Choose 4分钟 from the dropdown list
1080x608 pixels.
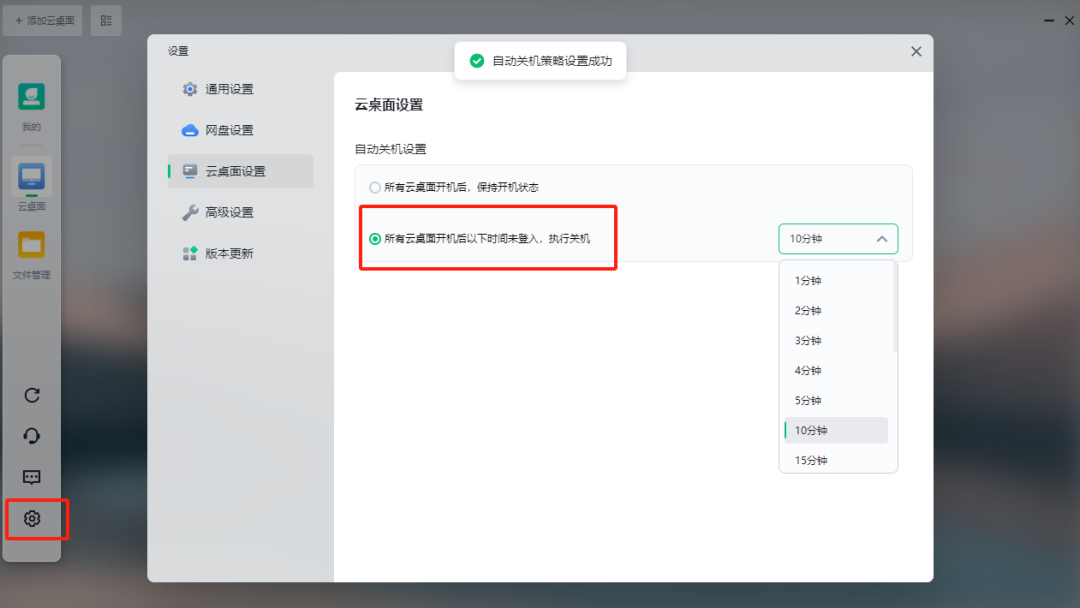[x=835, y=370]
